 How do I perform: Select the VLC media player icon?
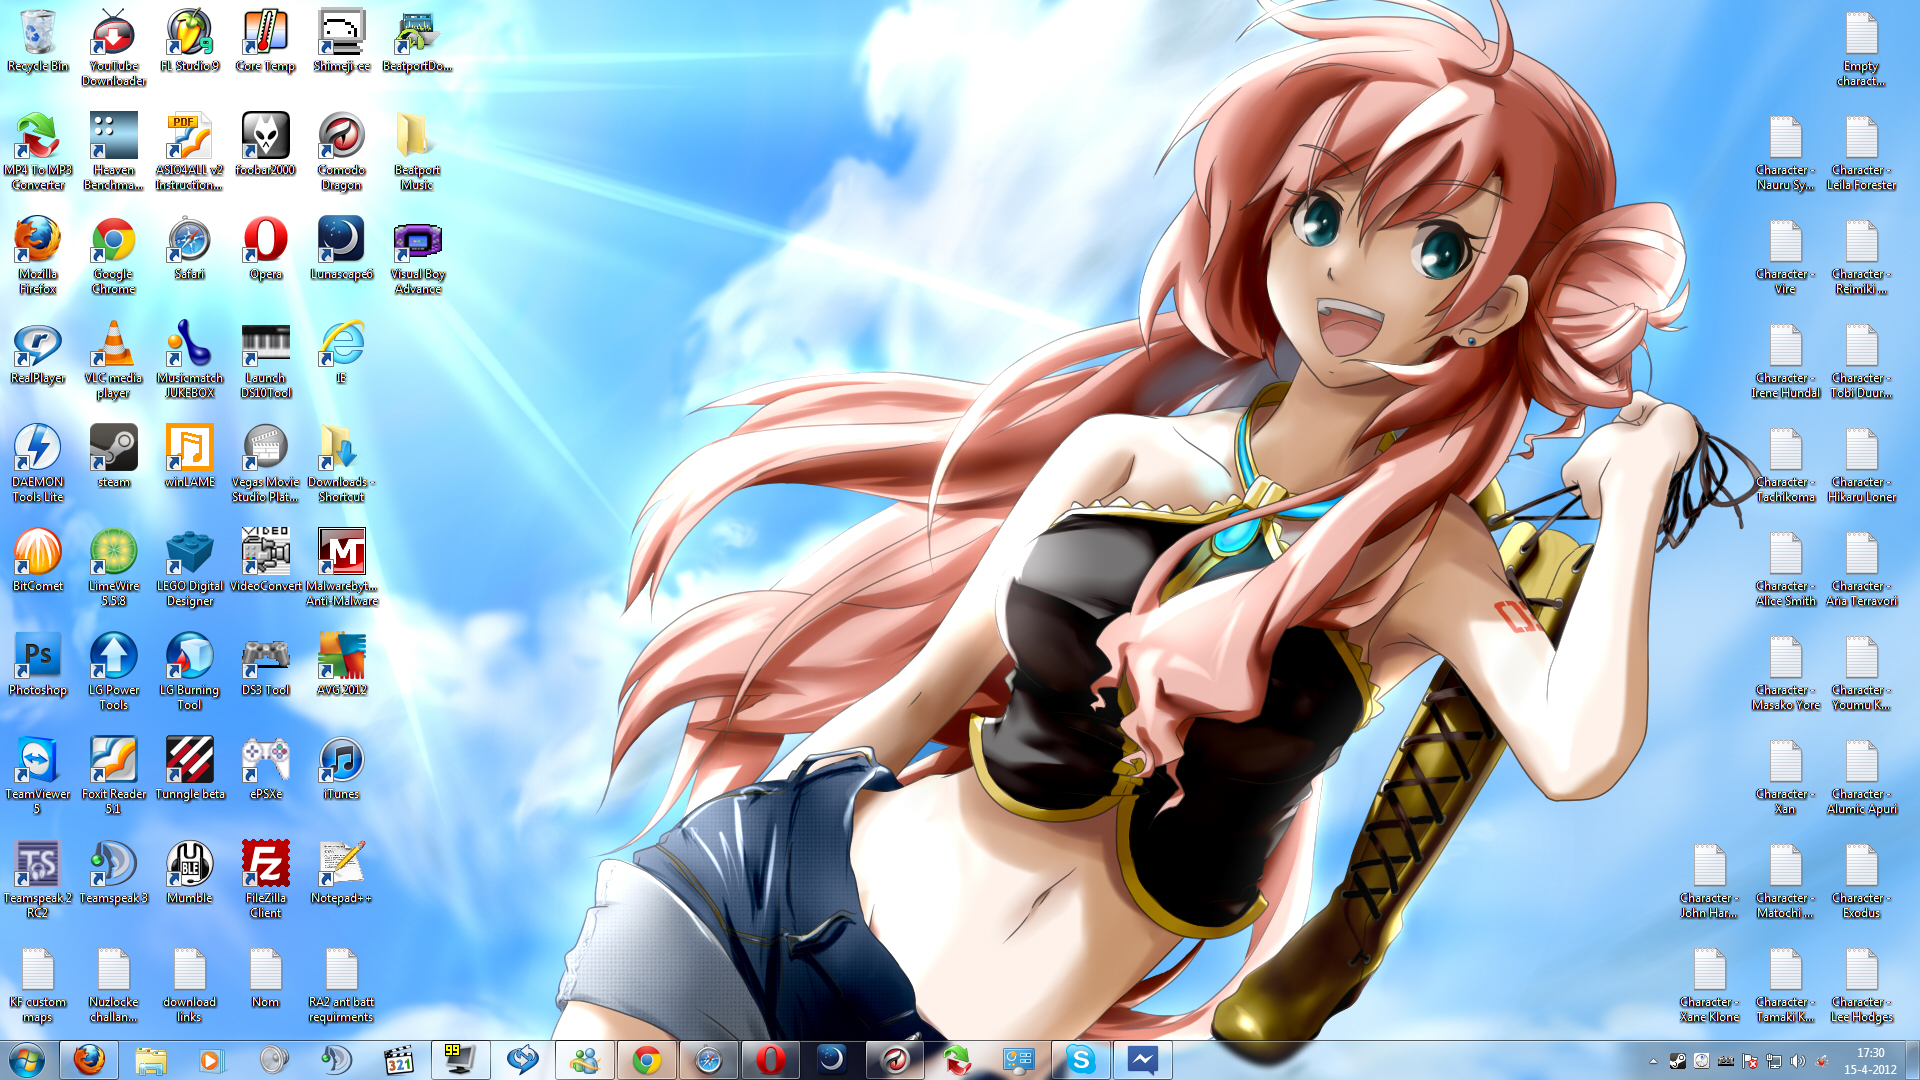click(114, 360)
